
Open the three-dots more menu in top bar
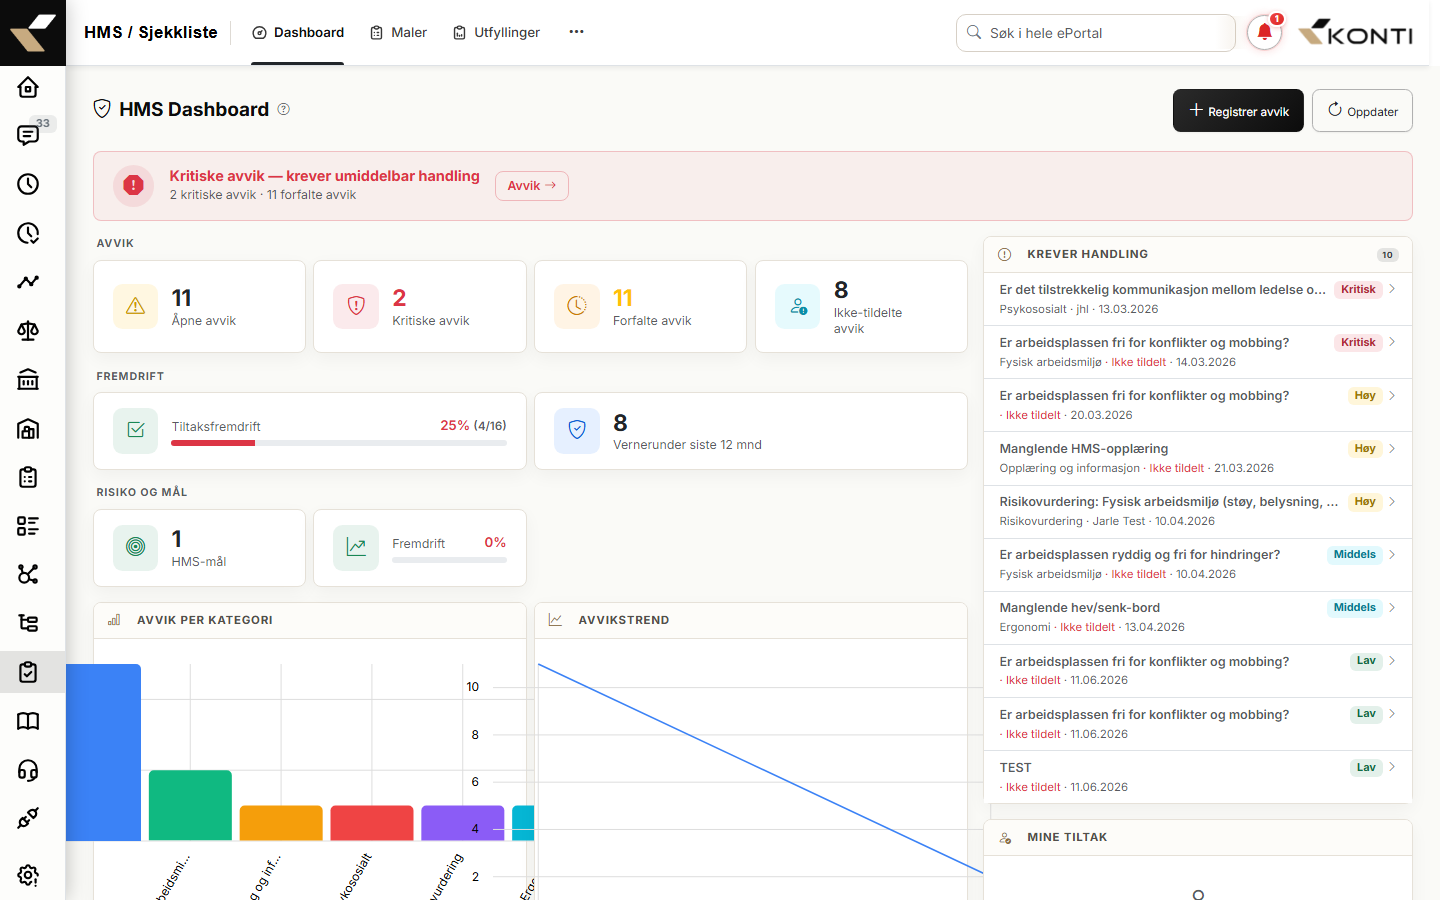[576, 32]
